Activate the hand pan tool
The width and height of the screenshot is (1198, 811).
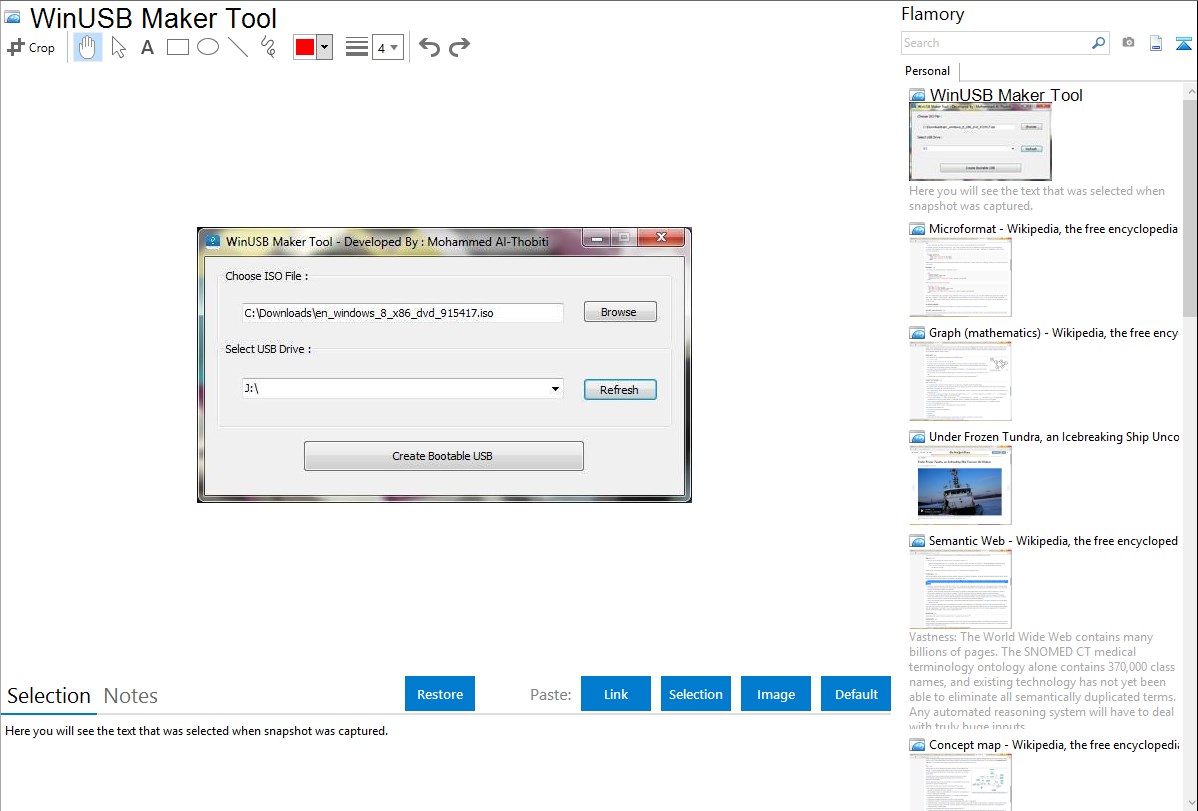point(88,47)
